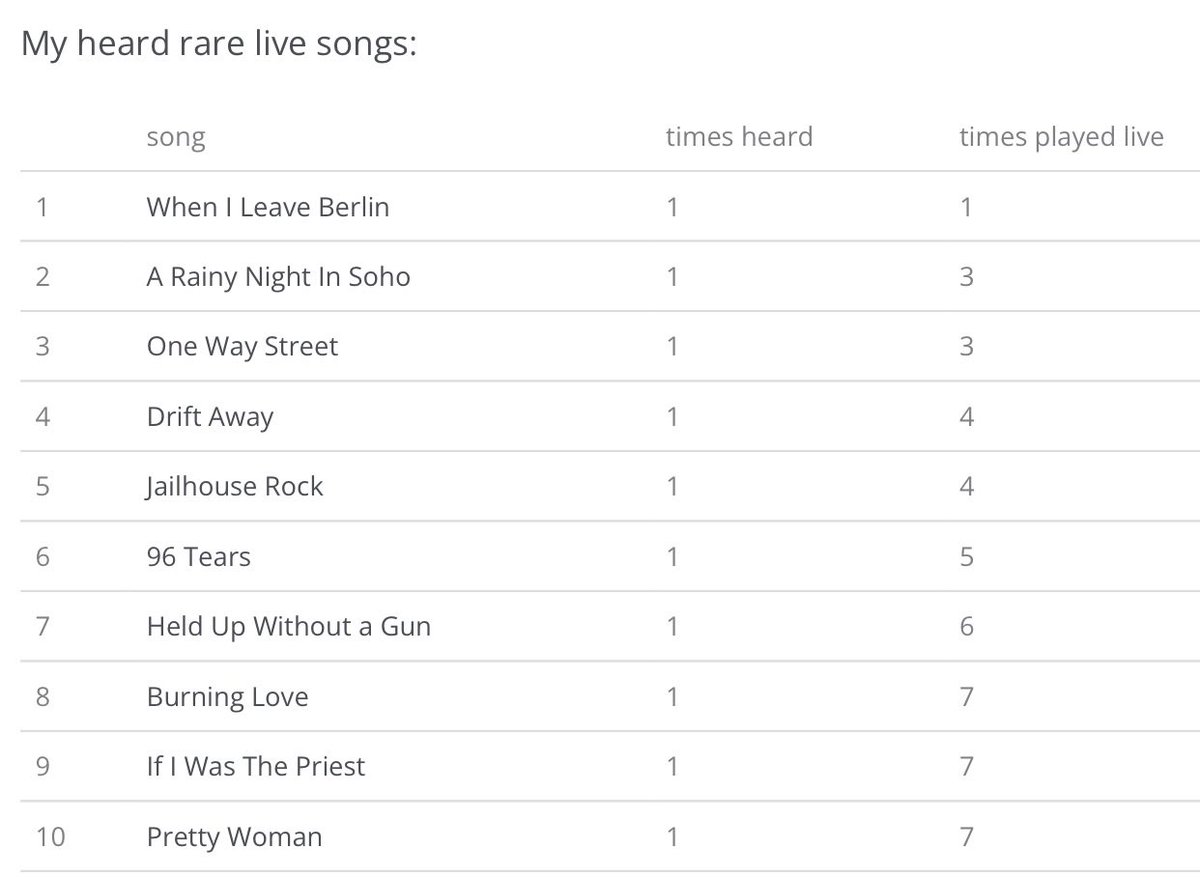Click the 'When I Leave Berlin' song
Image resolution: width=1200 pixels, height=877 pixels.
click(267, 207)
